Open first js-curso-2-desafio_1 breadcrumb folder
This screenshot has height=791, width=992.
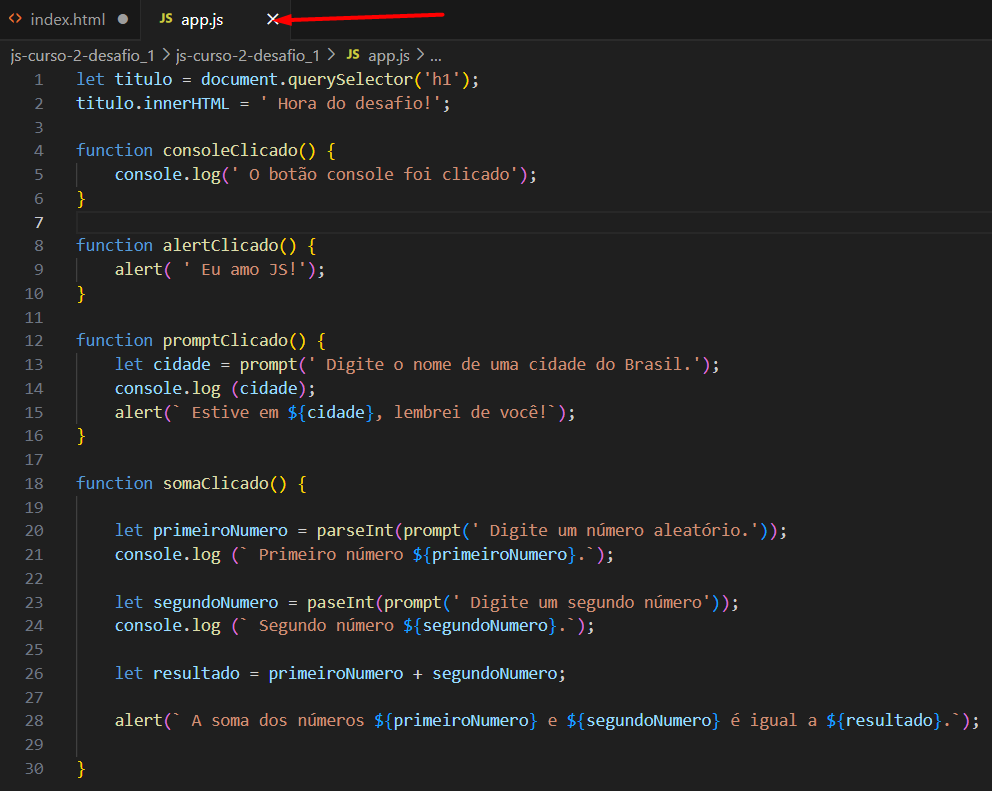(82, 56)
